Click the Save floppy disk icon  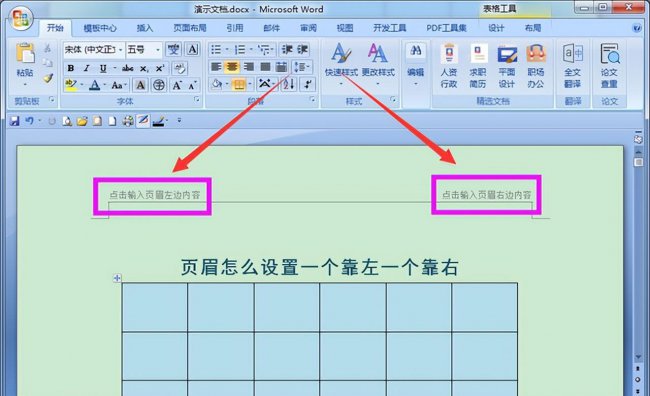15,121
